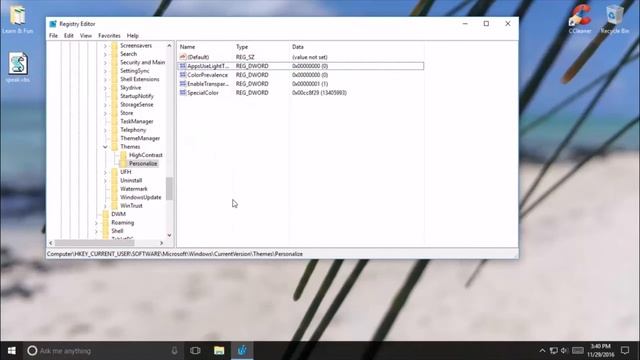Open the Edit menu
The width and height of the screenshot is (640, 360).
[x=69, y=36]
